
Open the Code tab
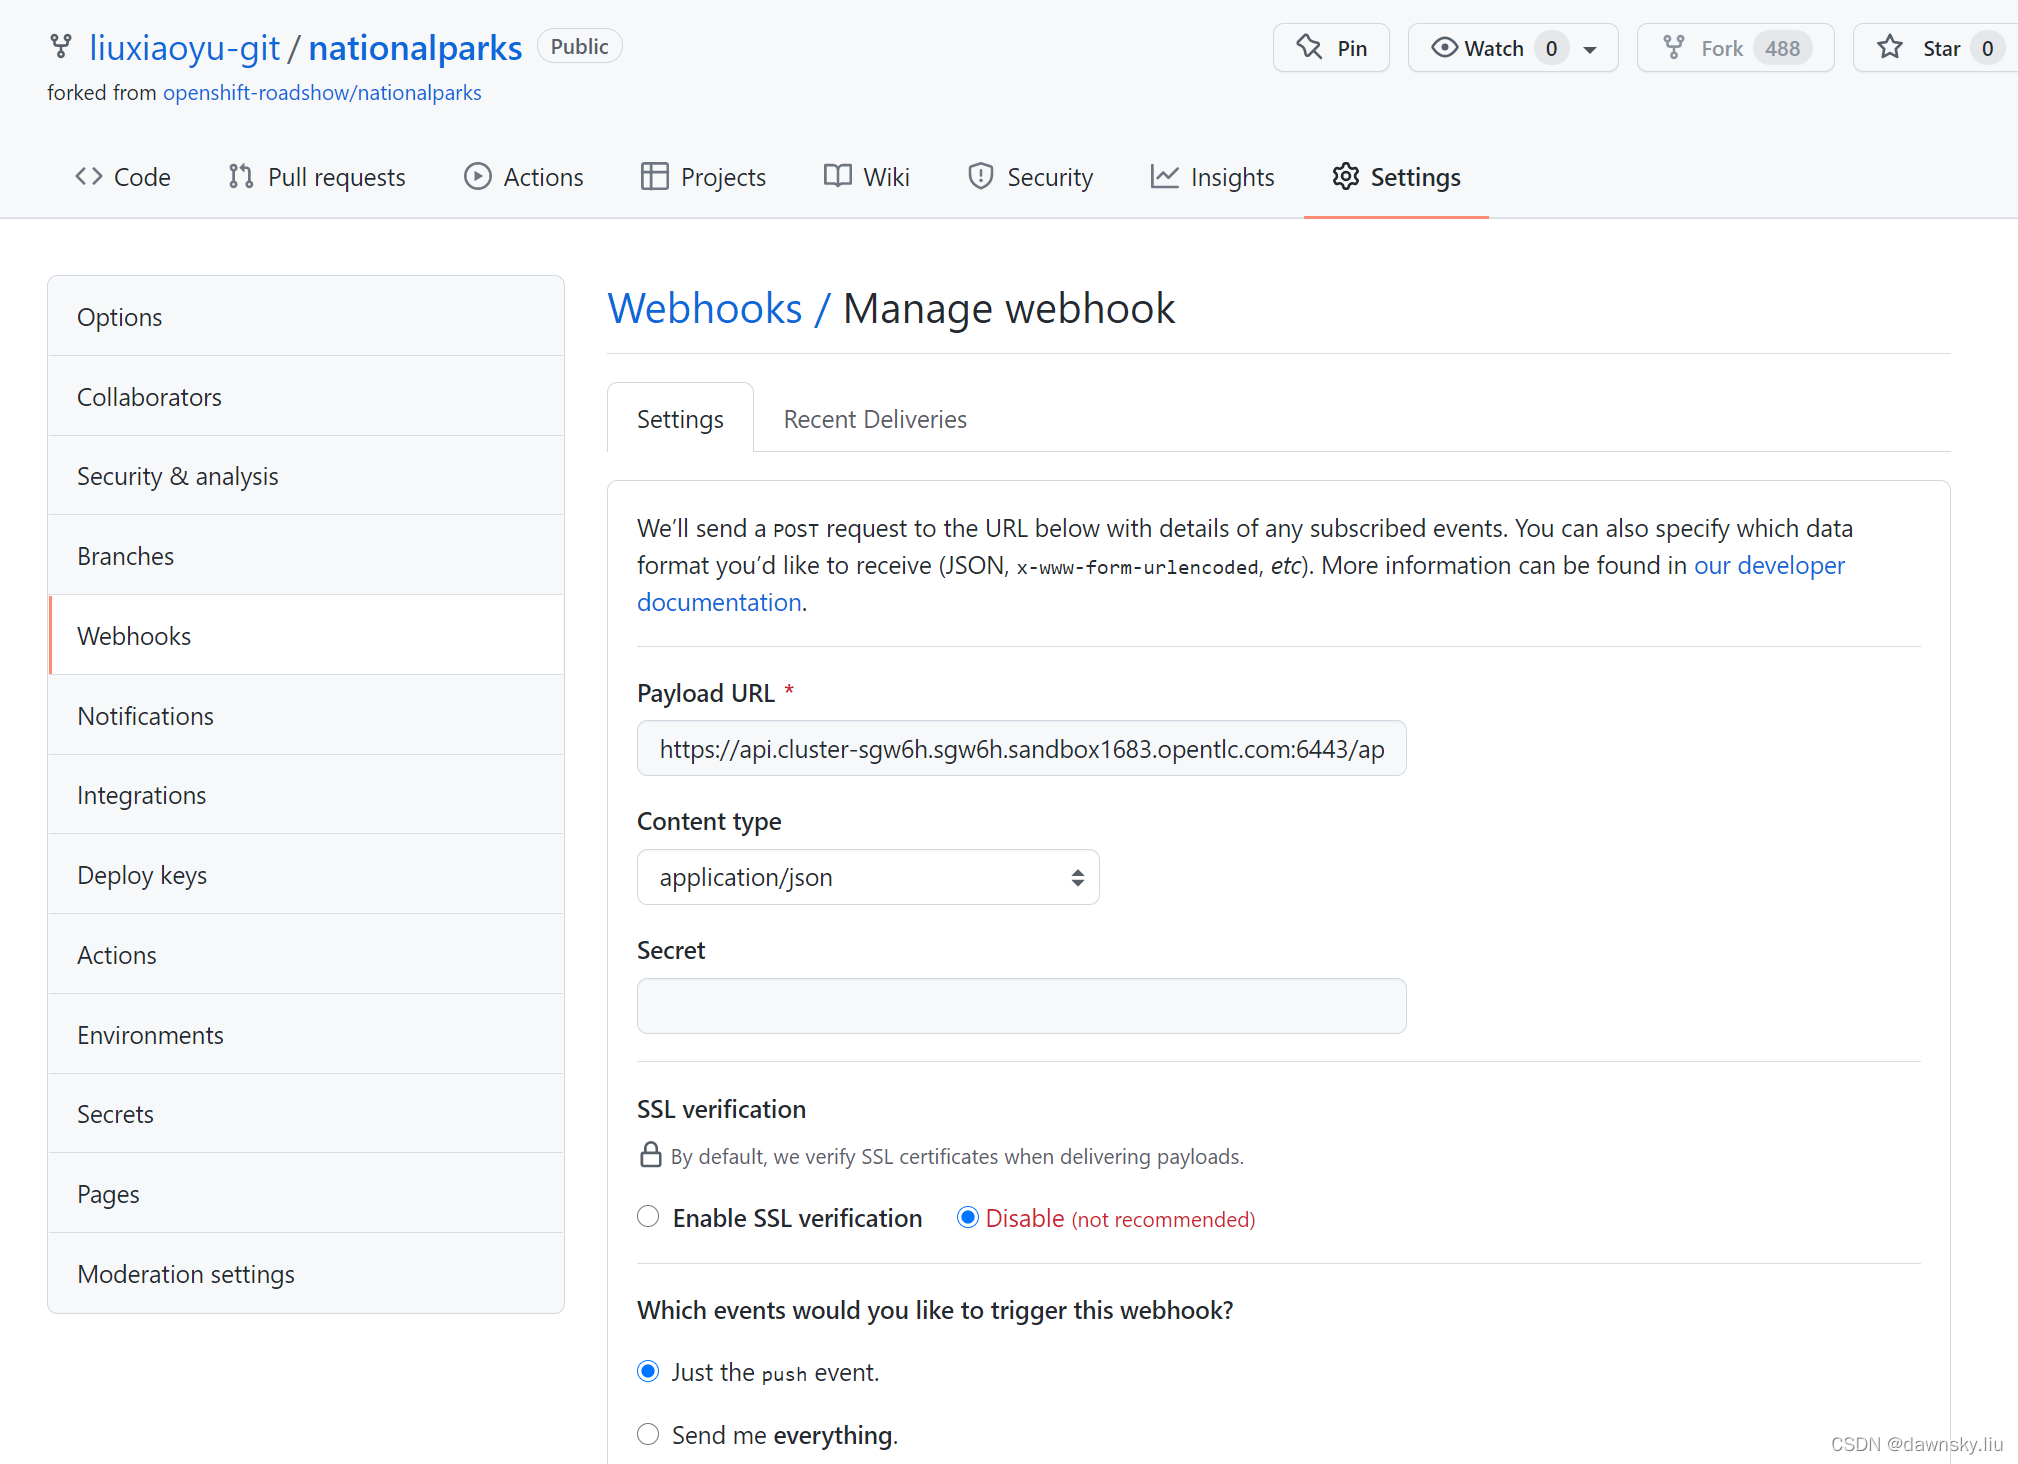(123, 177)
